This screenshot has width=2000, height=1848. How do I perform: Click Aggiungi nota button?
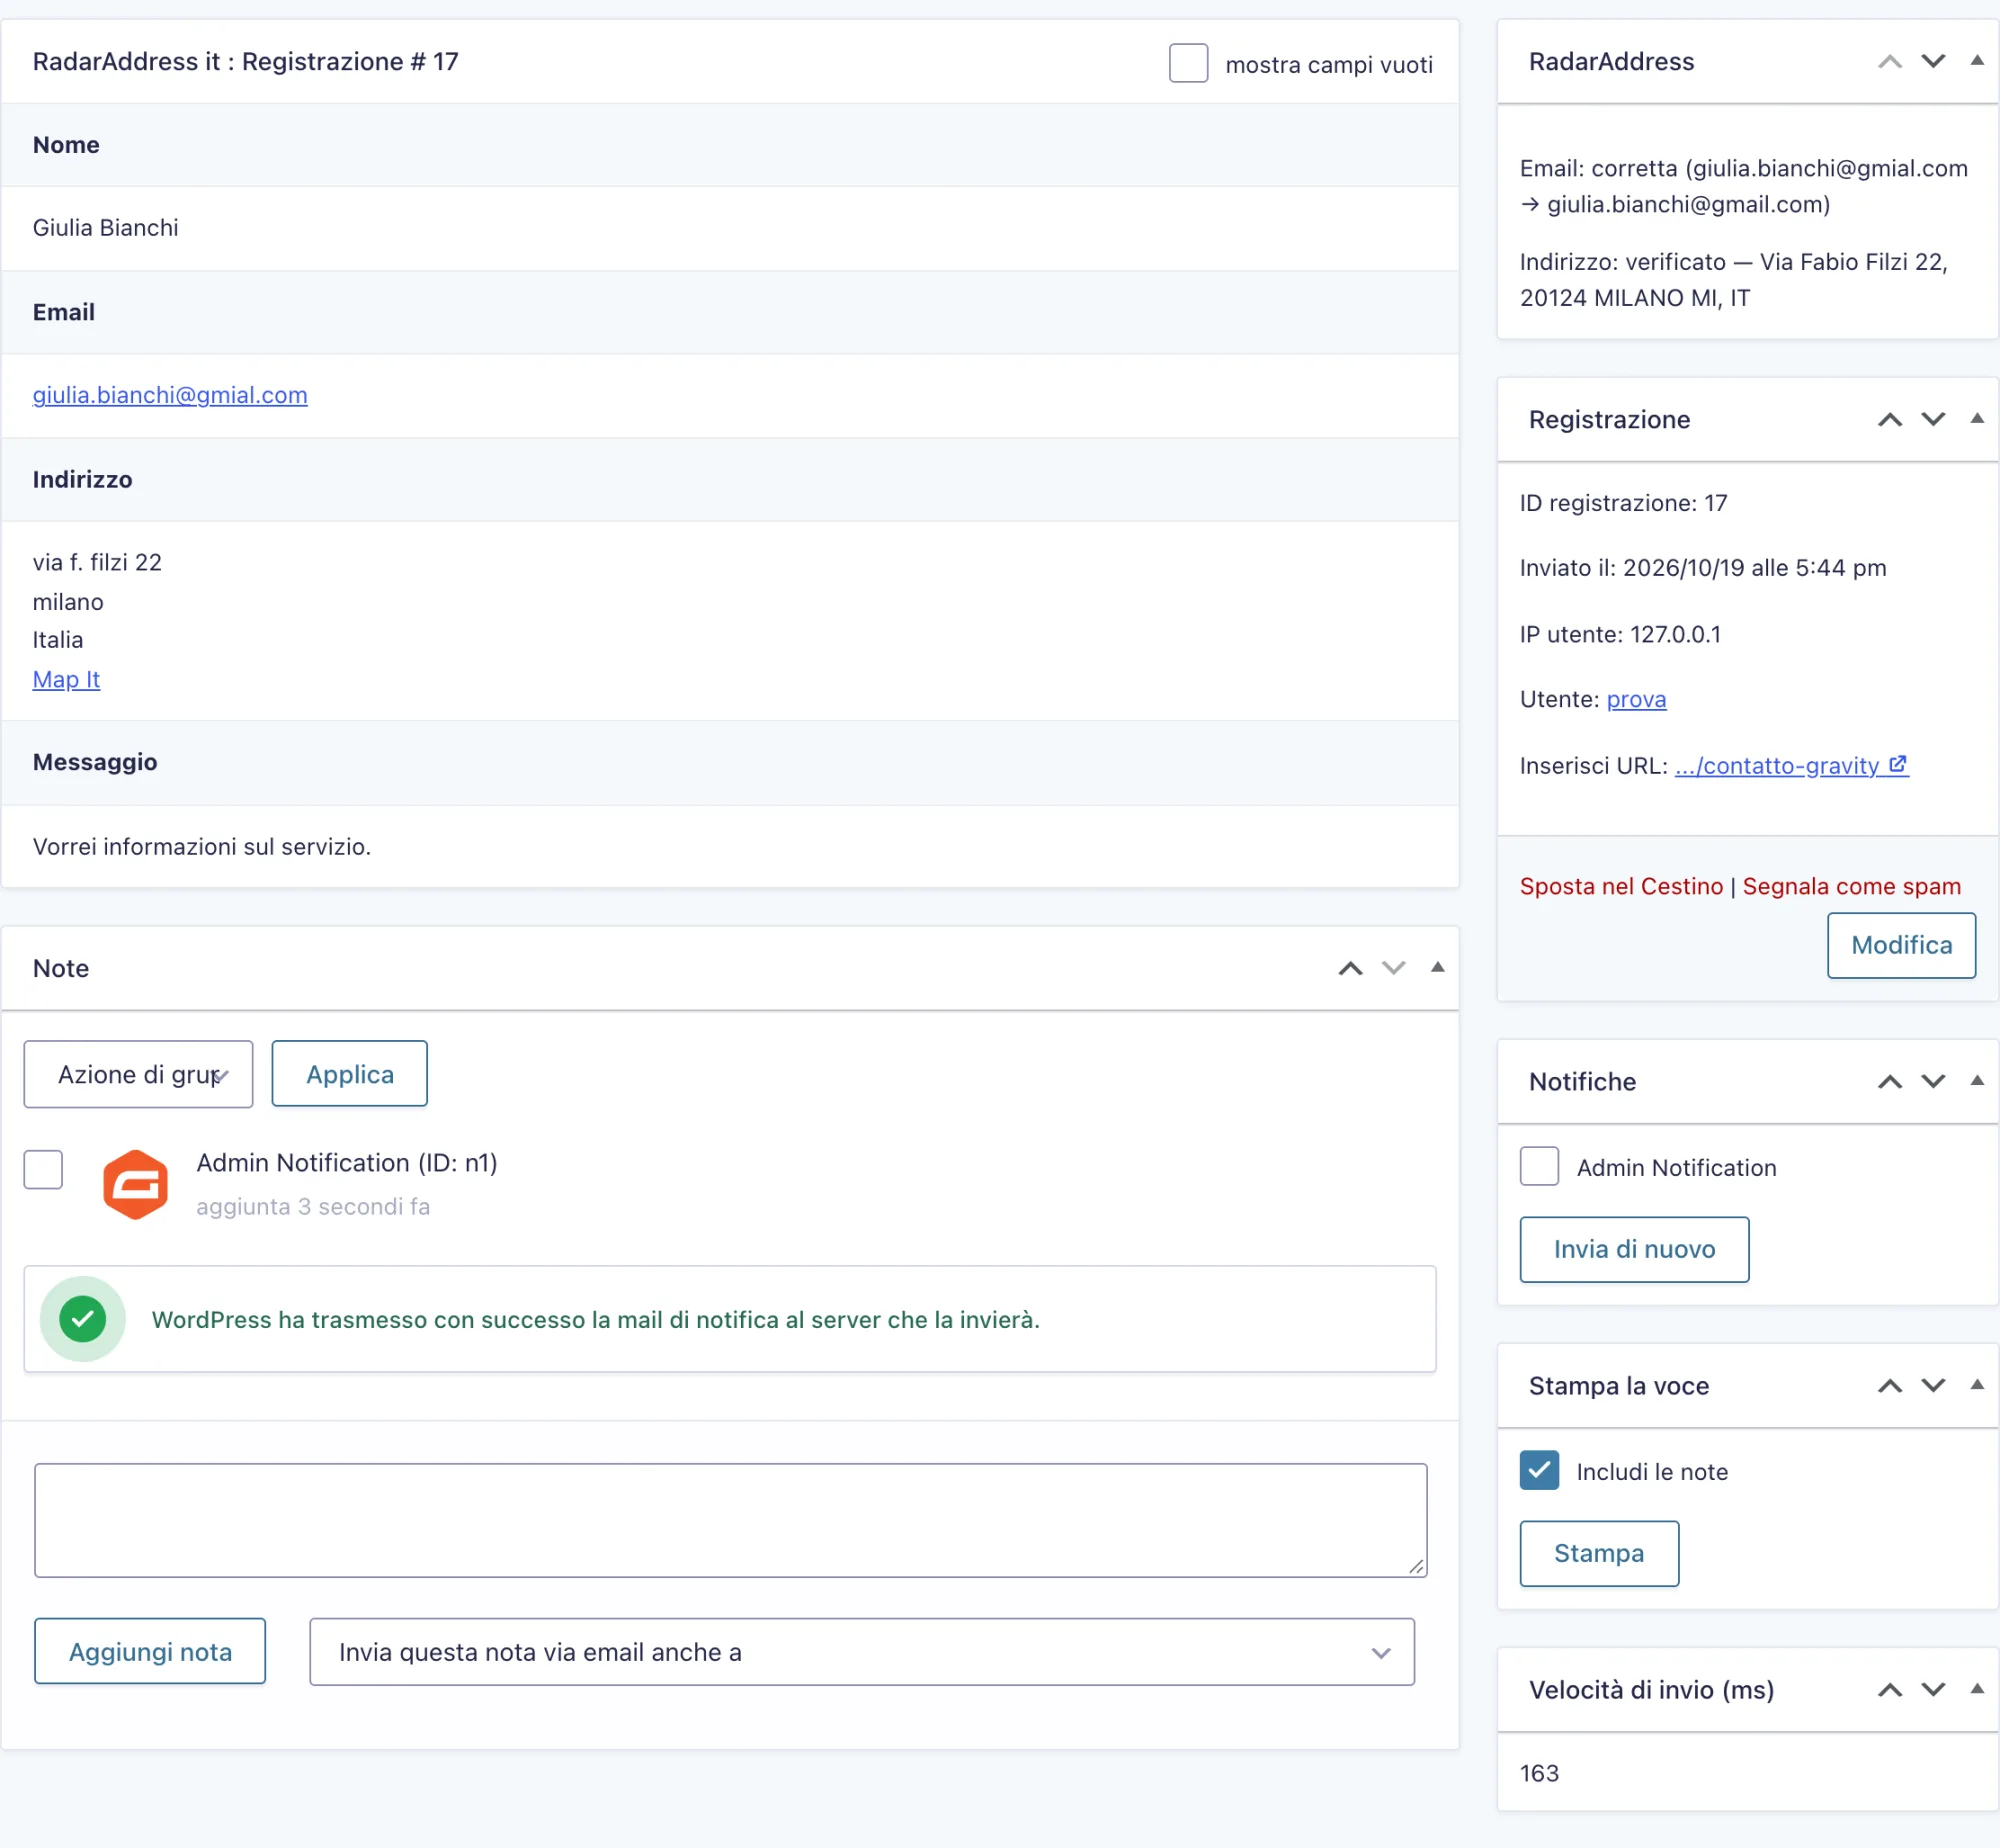click(150, 1651)
